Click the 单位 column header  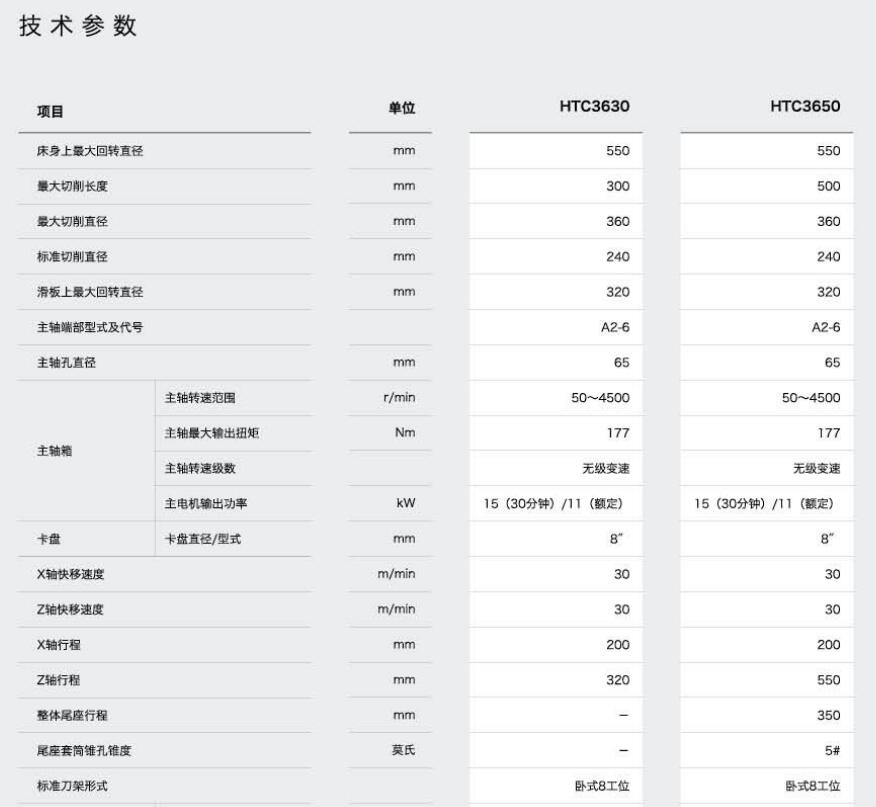[402, 108]
